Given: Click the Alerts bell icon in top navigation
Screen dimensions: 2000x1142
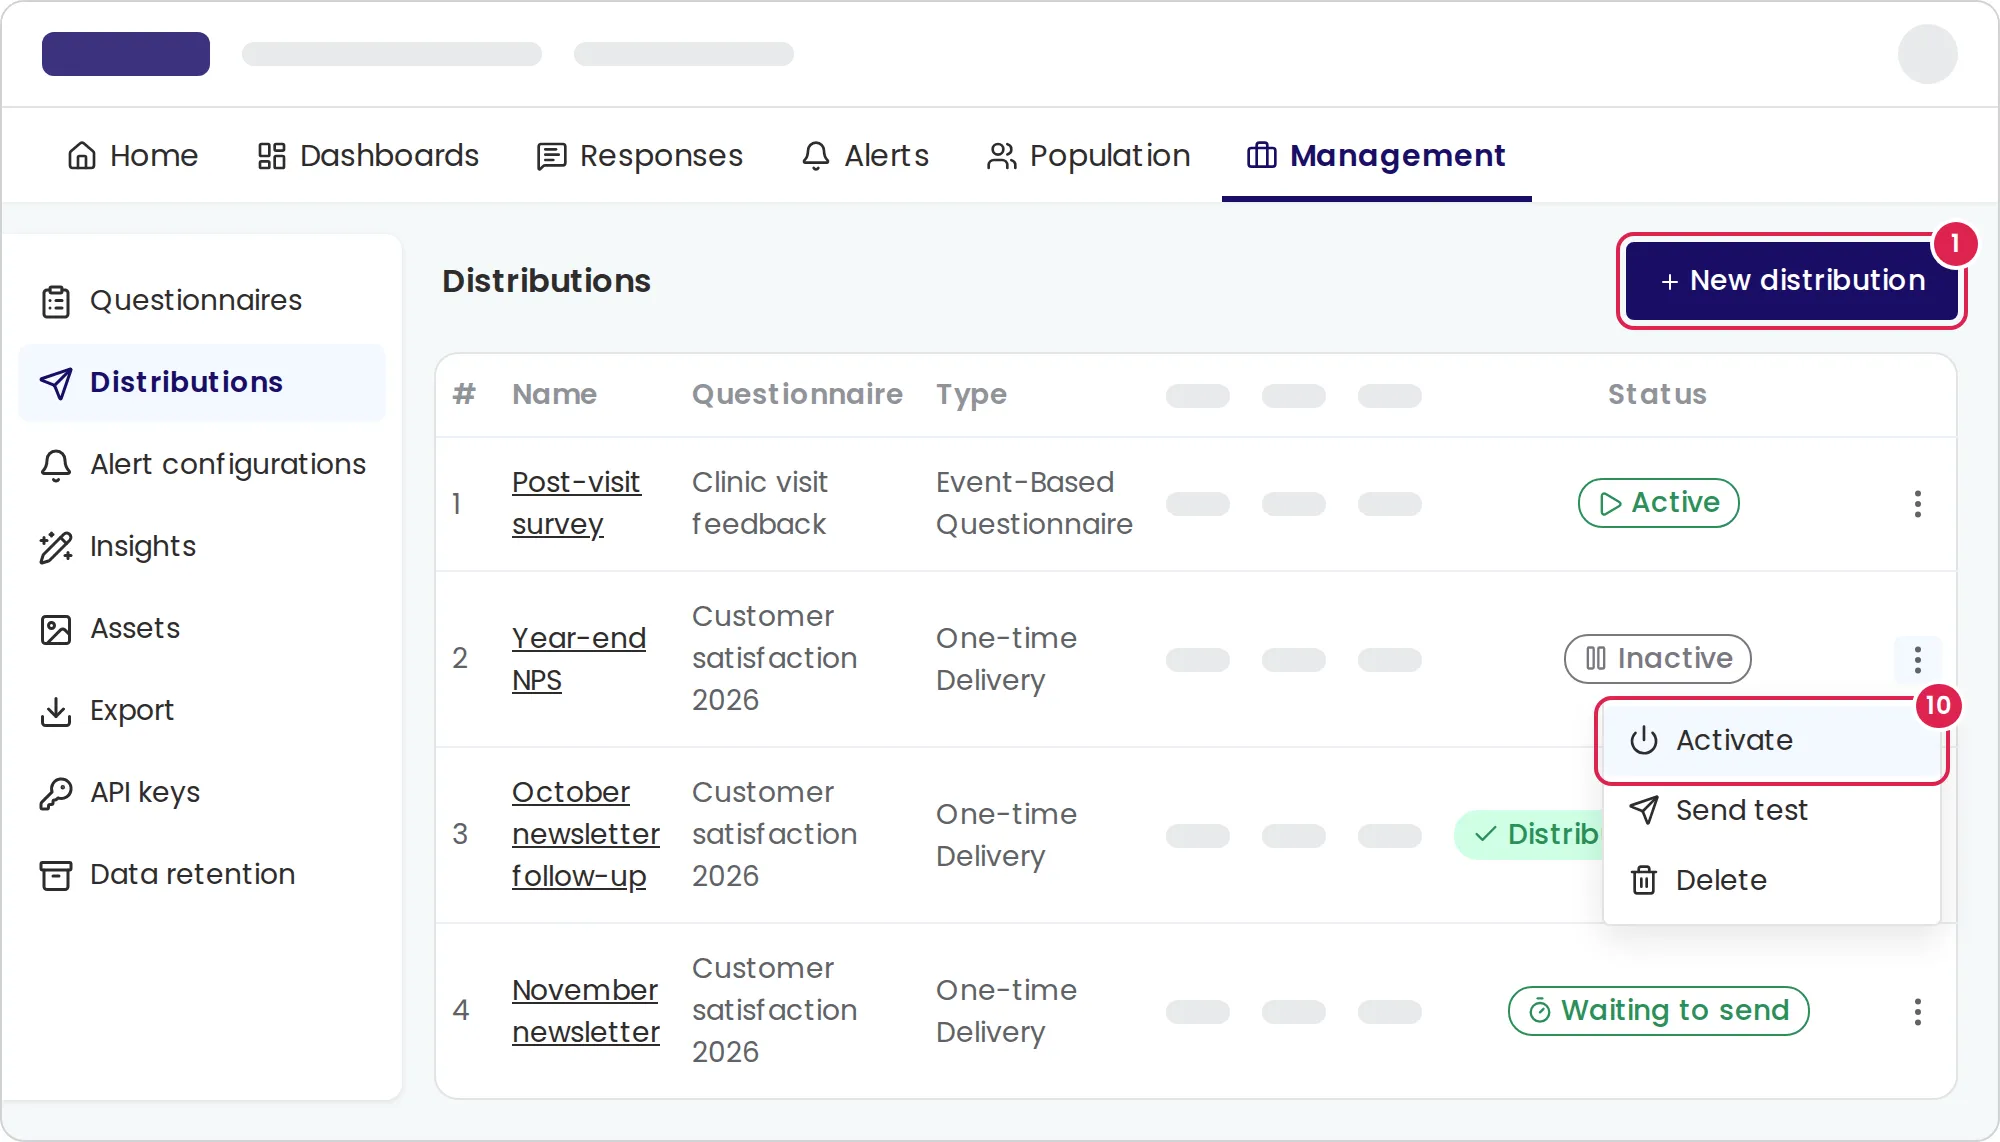Looking at the screenshot, I should [816, 156].
